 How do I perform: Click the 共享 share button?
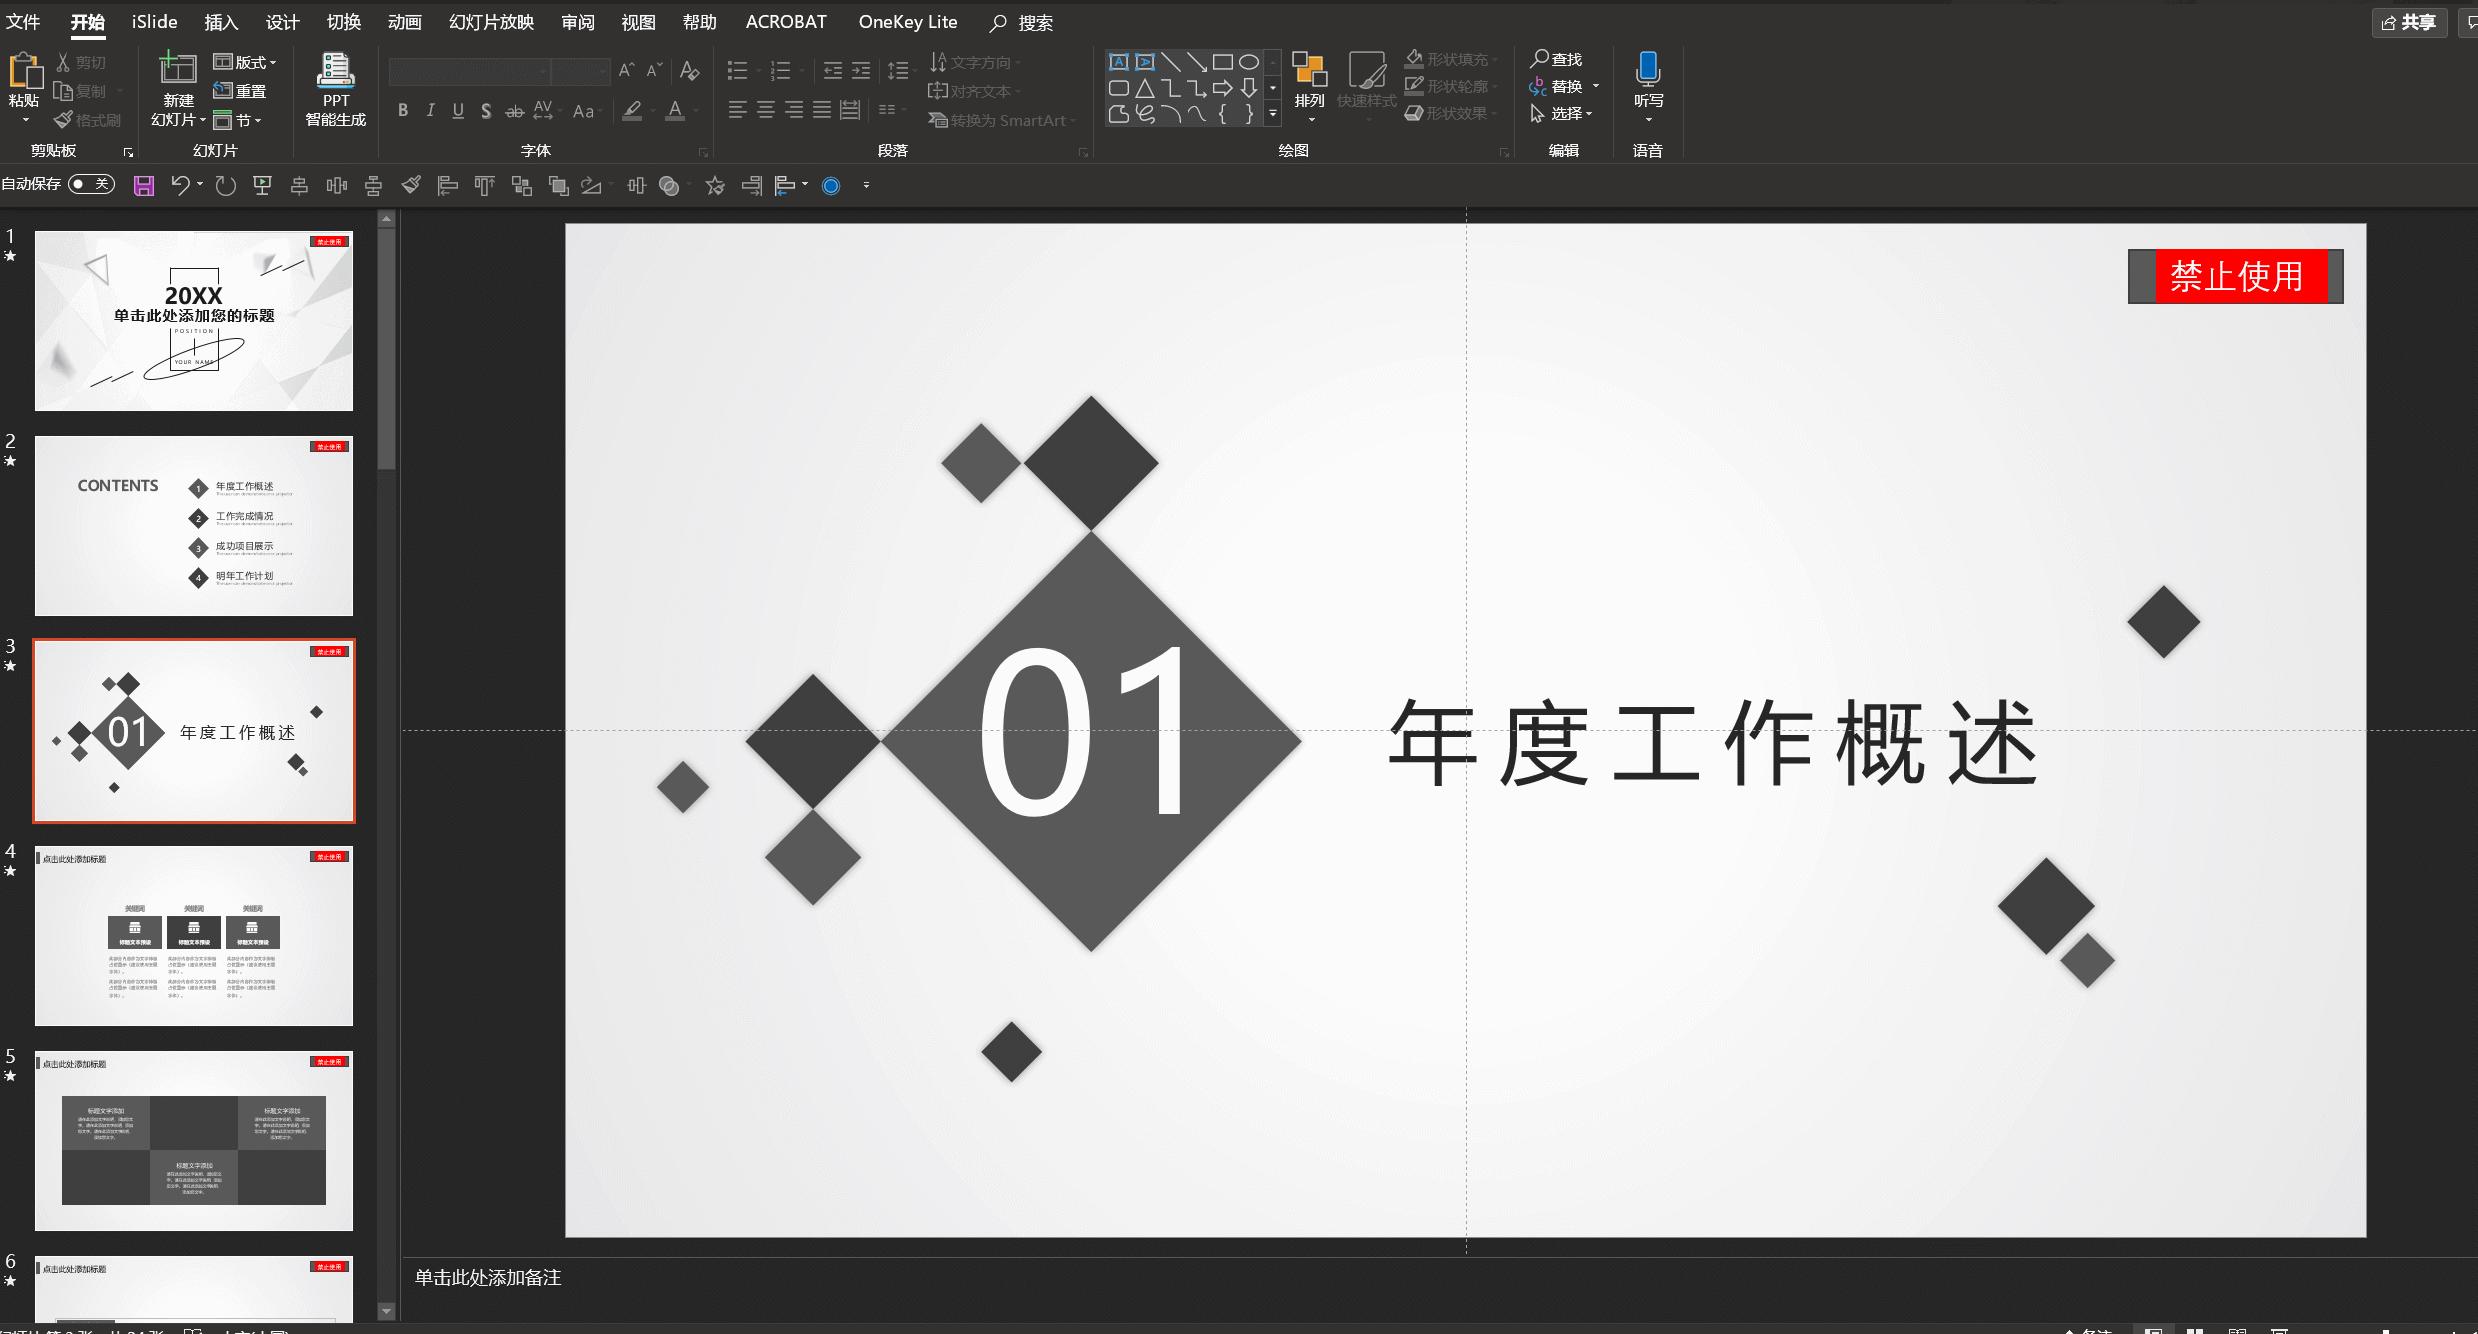[2410, 23]
